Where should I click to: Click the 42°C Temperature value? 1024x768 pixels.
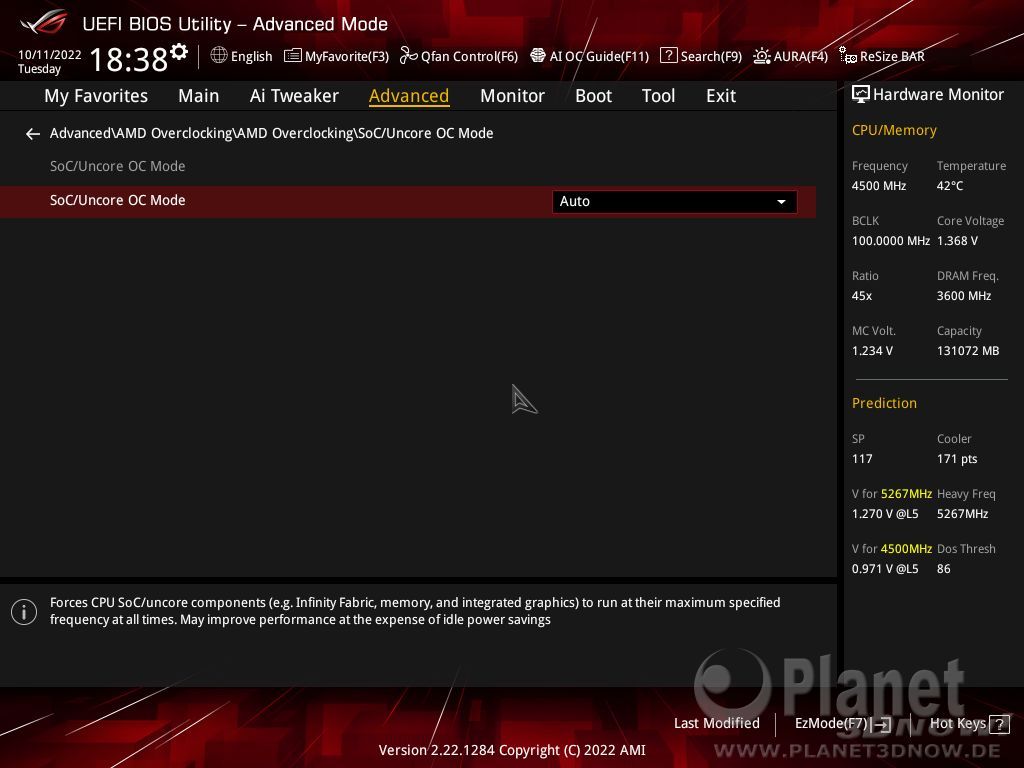pyautogui.click(x=950, y=186)
